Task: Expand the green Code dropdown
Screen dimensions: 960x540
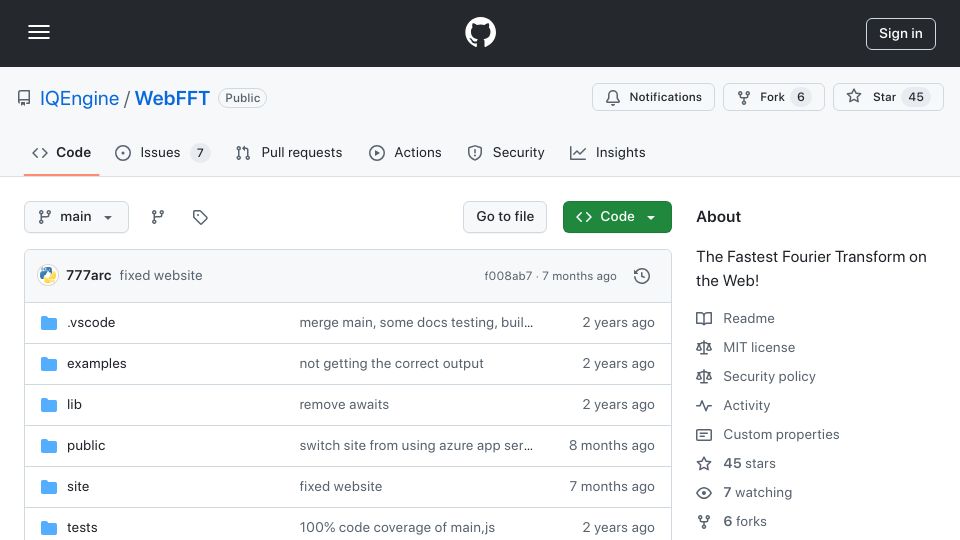Action: (617, 217)
